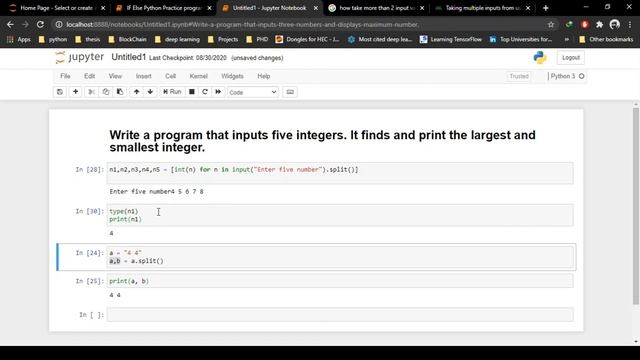Rename the notebook title Untitled1
Image resolution: width=640 pixels, height=360 pixels.
[x=129, y=57]
